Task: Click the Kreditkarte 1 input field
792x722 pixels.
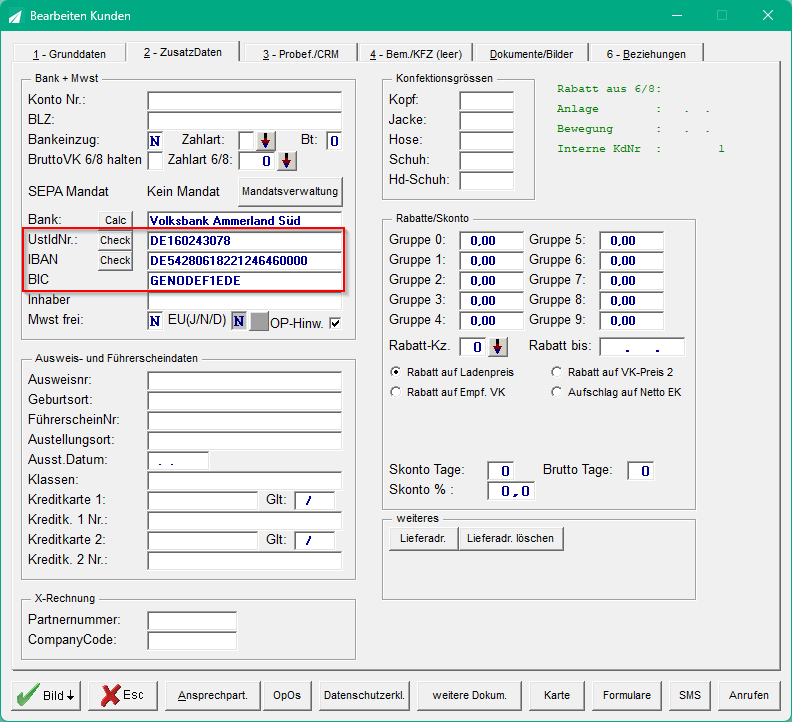Action: (x=203, y=500)
